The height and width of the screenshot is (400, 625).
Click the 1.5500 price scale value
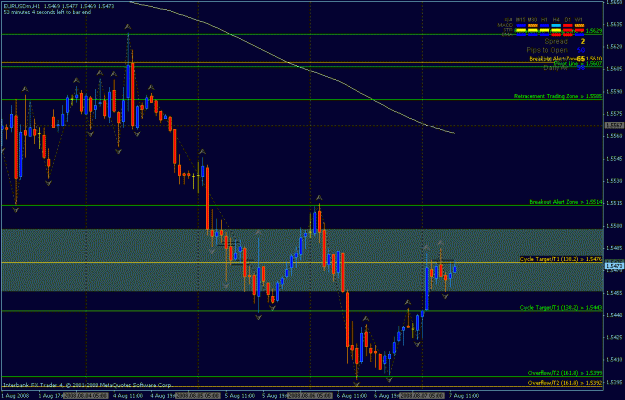click(614, 225)
